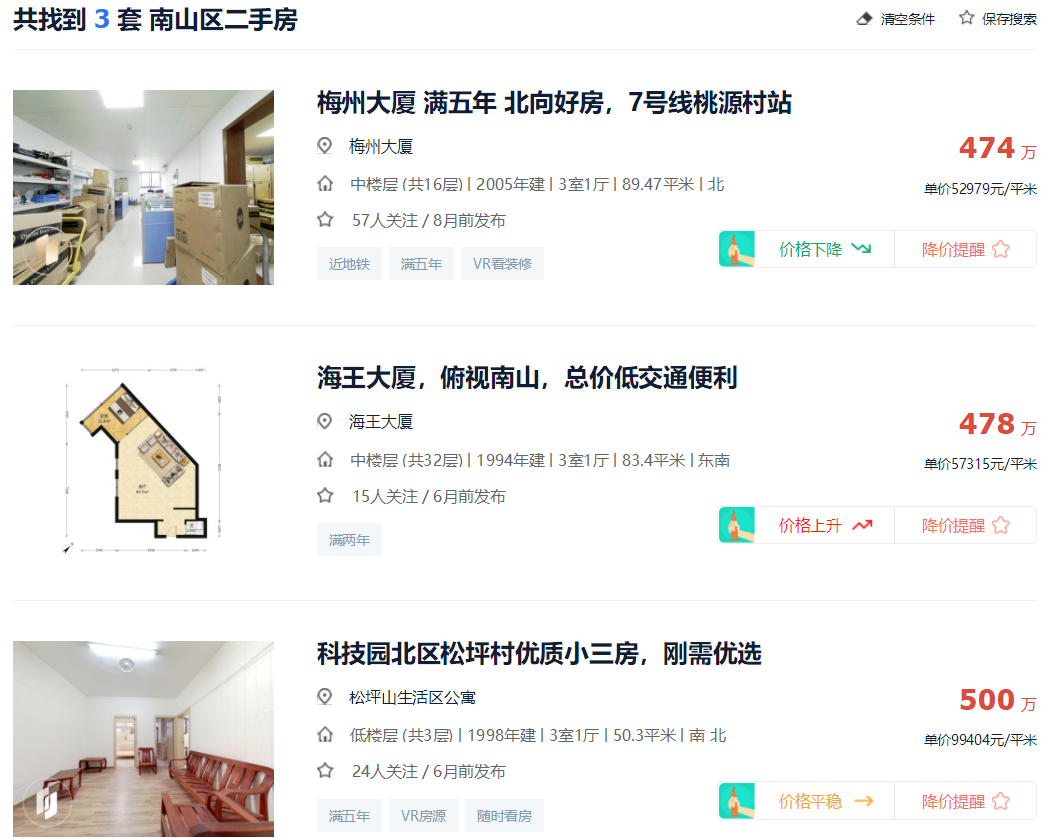The width and height of the screenshot is (1063, 838).
Task: Open the VR view icon on 梅州大厦 photo
Action: coord(49,250)
